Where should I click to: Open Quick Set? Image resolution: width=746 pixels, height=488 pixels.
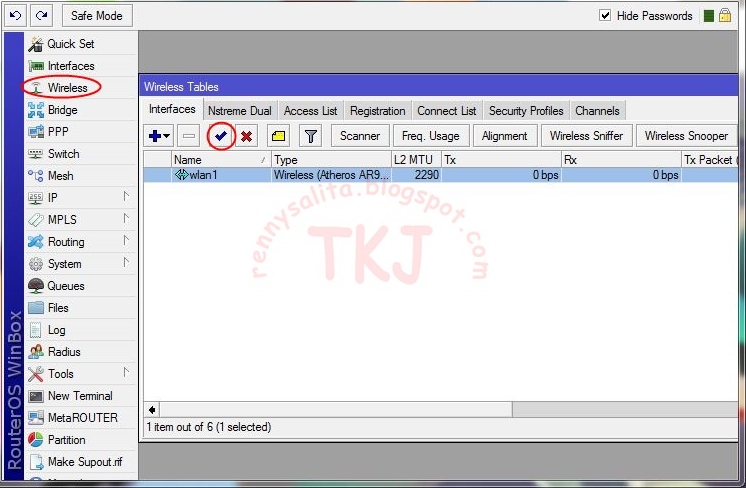click(x=81, y=44)
